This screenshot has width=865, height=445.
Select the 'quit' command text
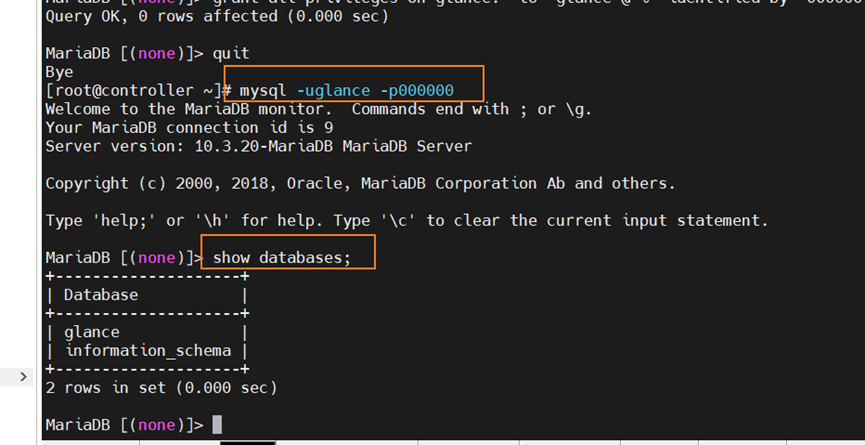point(231,53)
